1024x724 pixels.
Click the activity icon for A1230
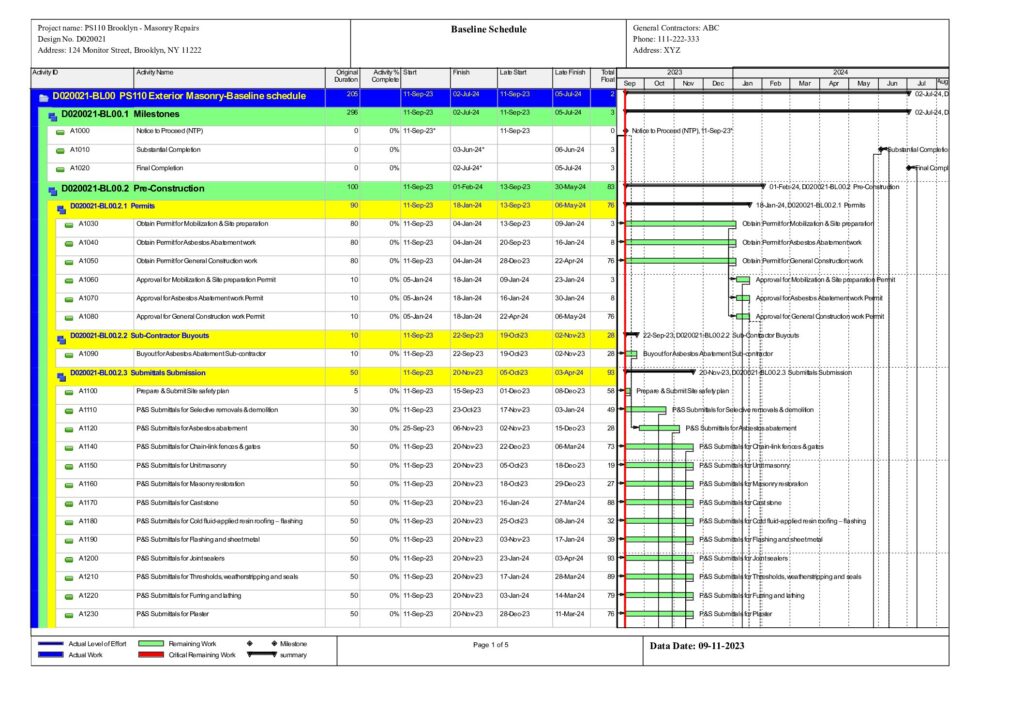tap(60, 614)
